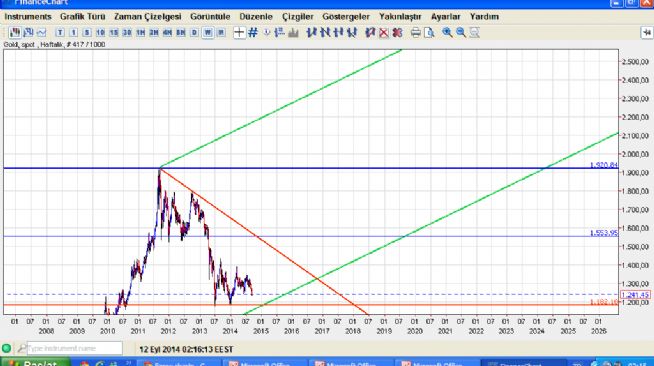The image size is (654, 366).
Task: Choose the 1H timeframe button
Action: pyautogui.click(x=141, y=33)
